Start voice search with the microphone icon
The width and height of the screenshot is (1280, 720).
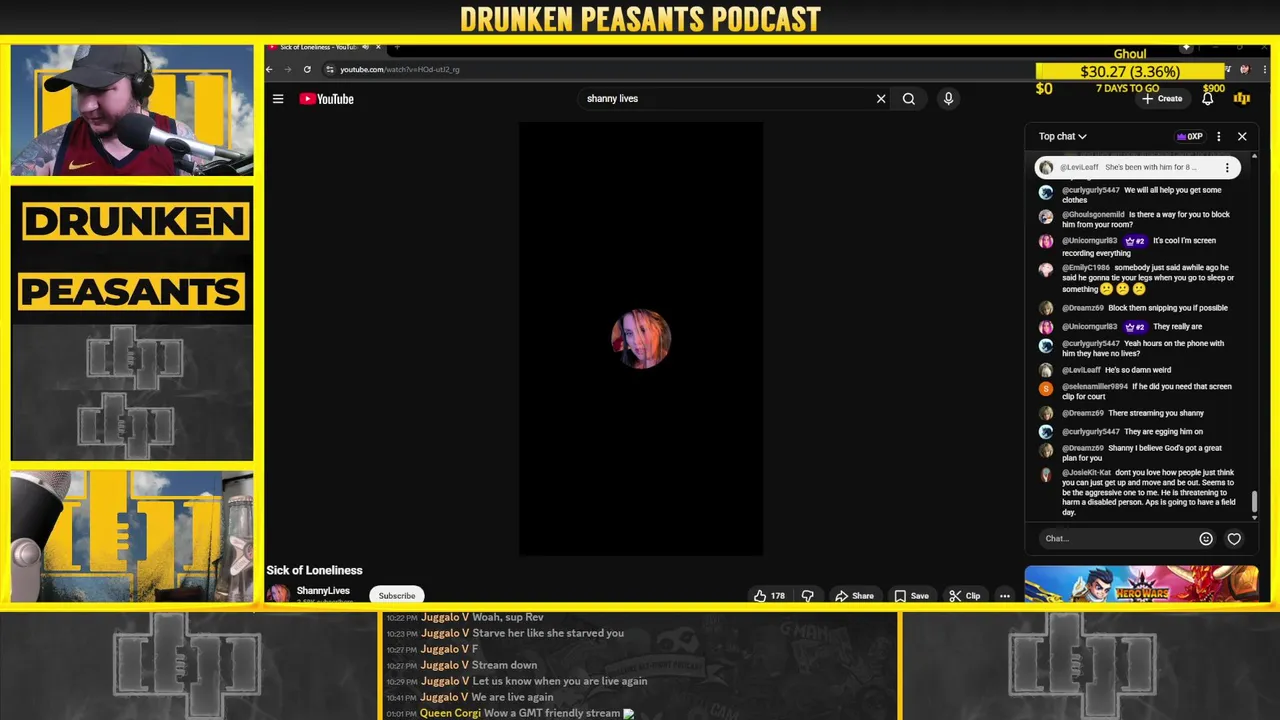948,99
